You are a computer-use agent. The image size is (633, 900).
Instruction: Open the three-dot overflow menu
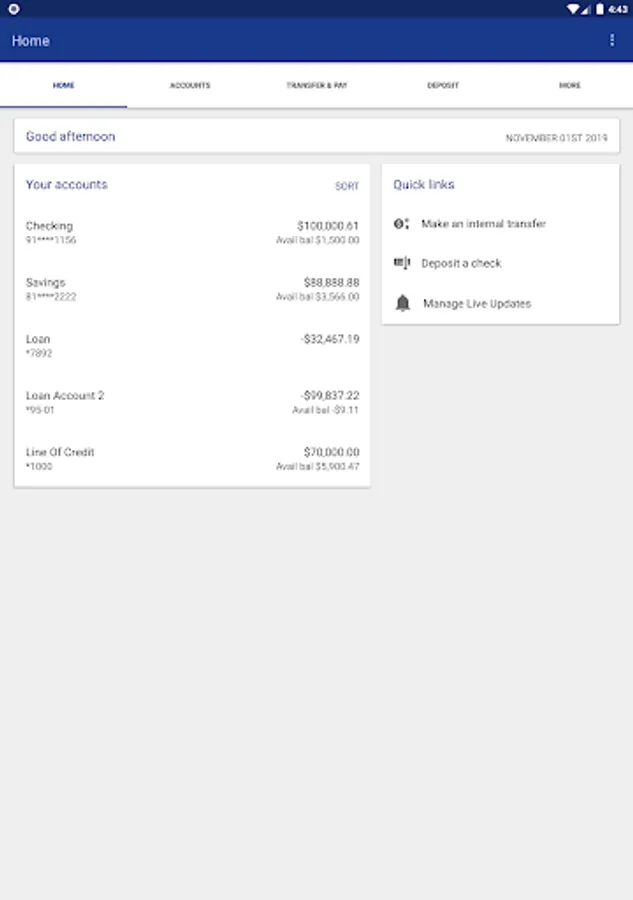click(x=612, y=40)
